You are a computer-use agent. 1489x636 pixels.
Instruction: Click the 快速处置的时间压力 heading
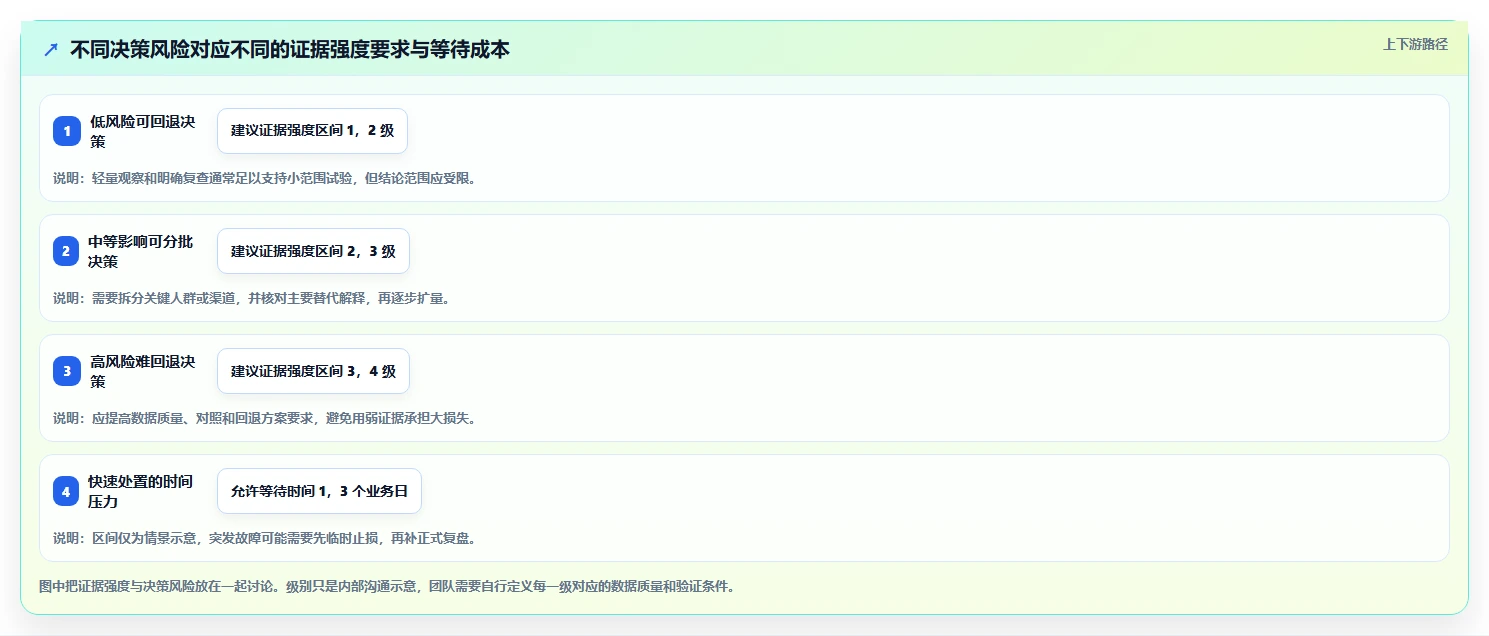tap(141, 491)
